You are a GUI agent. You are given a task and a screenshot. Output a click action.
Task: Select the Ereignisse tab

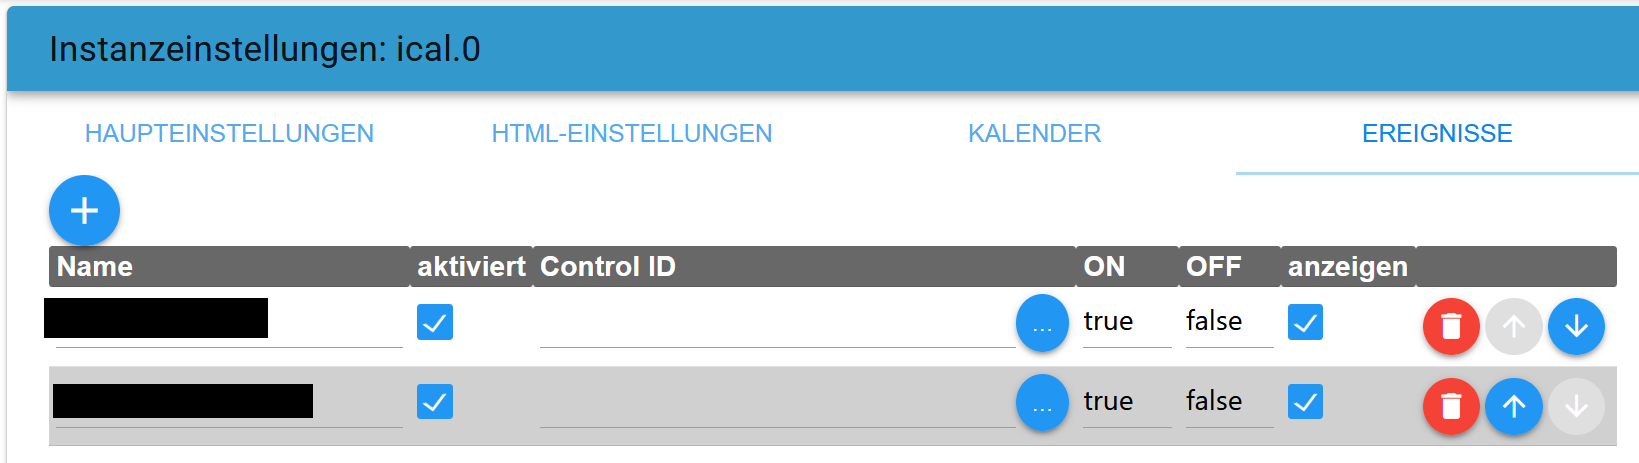point(1437,134)
